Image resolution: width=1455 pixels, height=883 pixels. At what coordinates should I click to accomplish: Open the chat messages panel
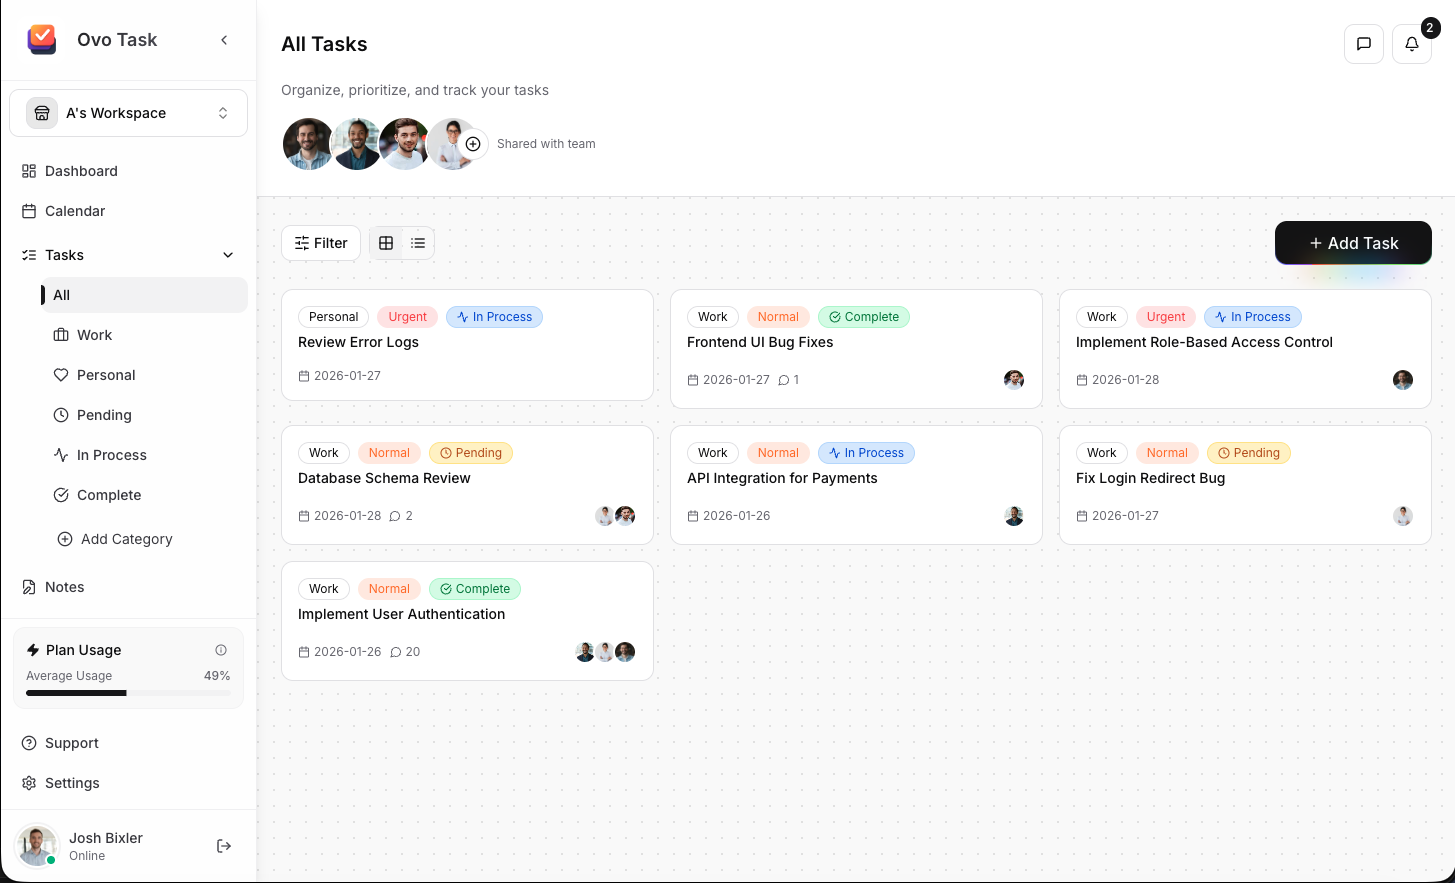[1363, 44]
